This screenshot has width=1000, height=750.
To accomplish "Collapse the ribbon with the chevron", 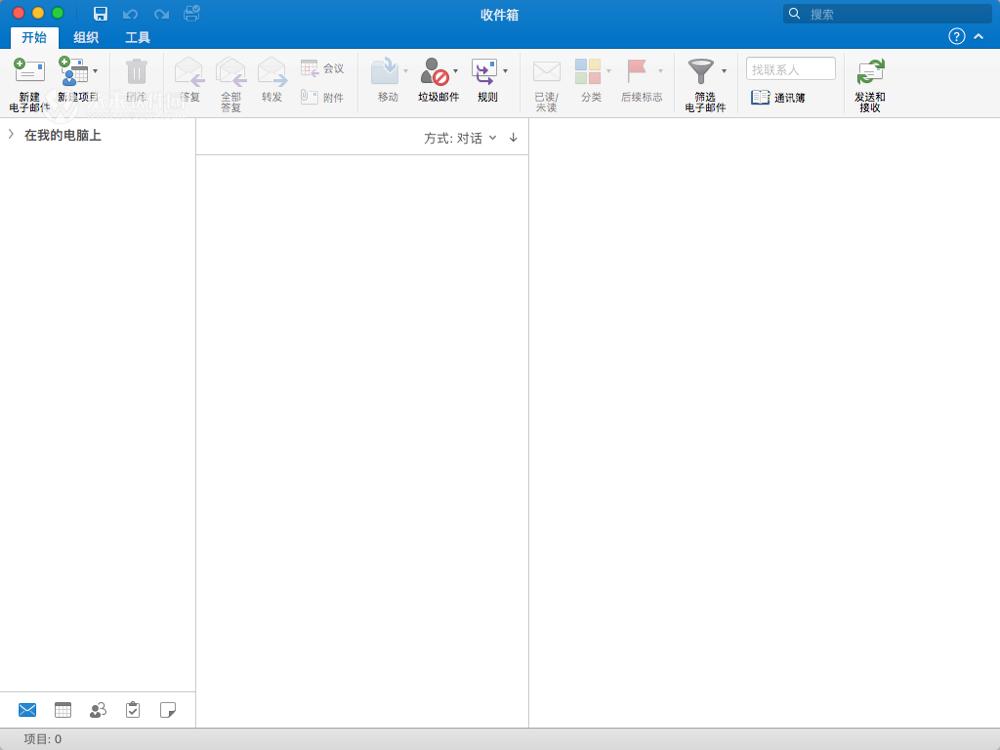I will click(979, 36).
